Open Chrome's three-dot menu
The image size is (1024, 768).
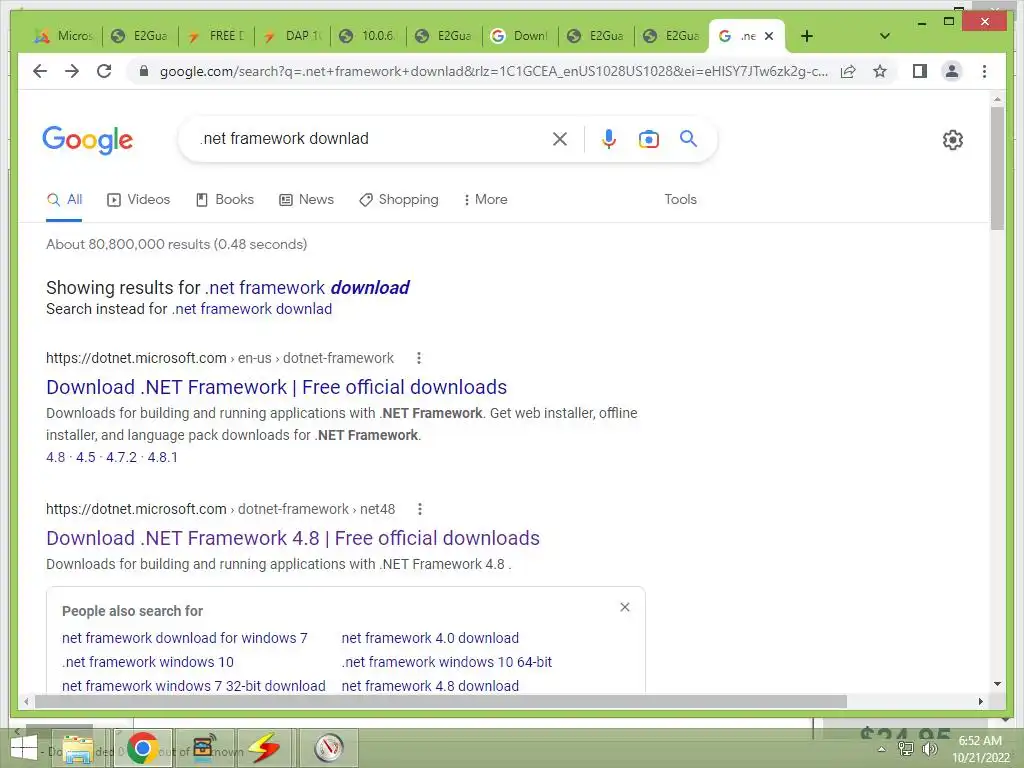coord(984,71)
